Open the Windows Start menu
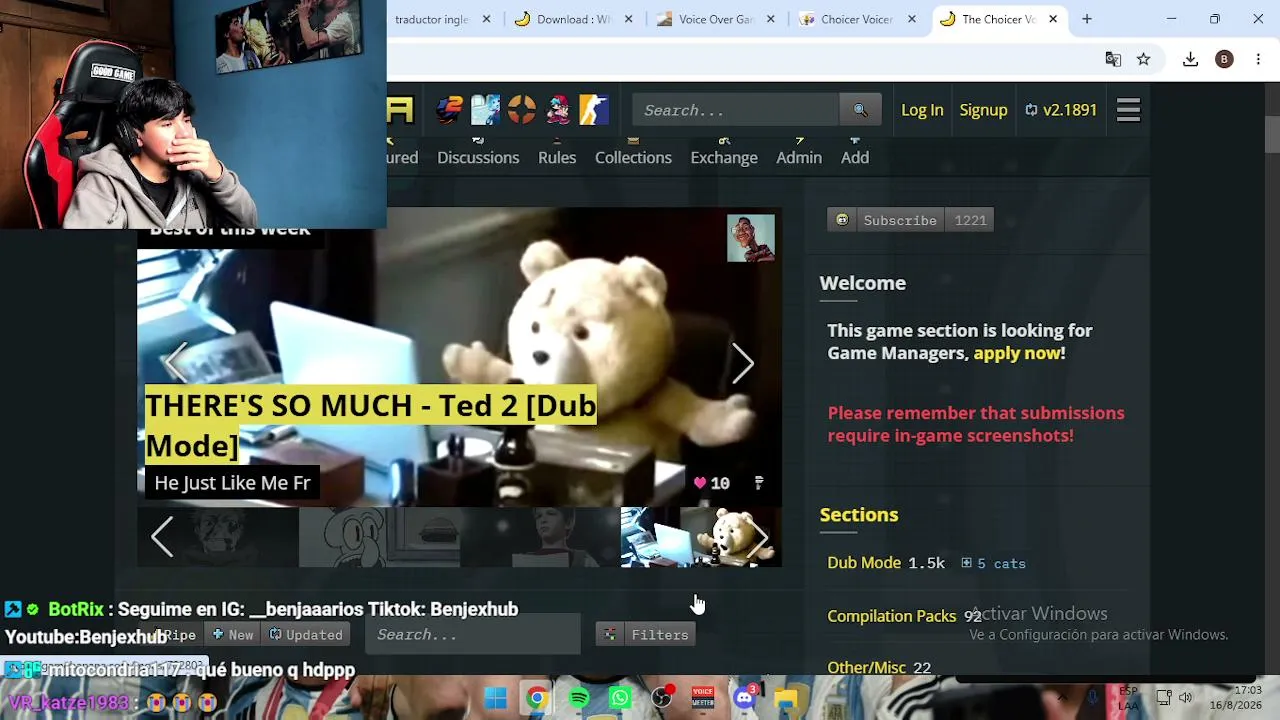The height and width of the screenshot is (720, 1280). pos(495,698)
